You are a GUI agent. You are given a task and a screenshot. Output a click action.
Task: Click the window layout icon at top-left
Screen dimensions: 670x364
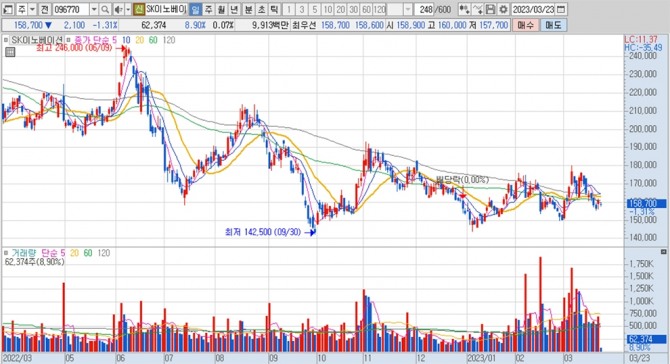tap(8, 9)
